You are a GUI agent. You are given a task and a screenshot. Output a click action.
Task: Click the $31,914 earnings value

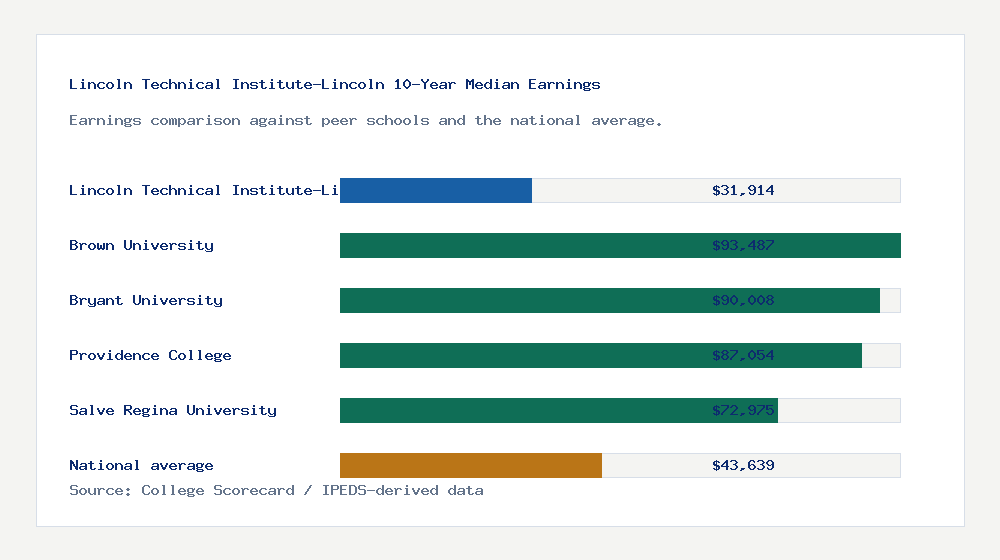(743, 190)
